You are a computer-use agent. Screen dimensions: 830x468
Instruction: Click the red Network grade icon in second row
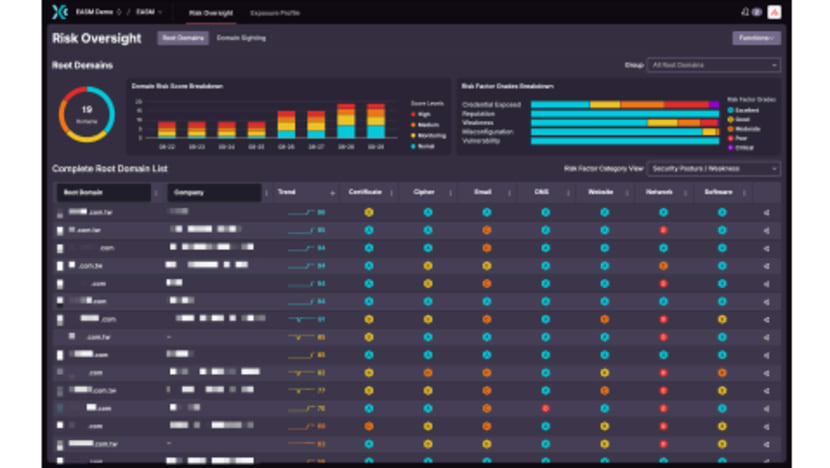663,230
